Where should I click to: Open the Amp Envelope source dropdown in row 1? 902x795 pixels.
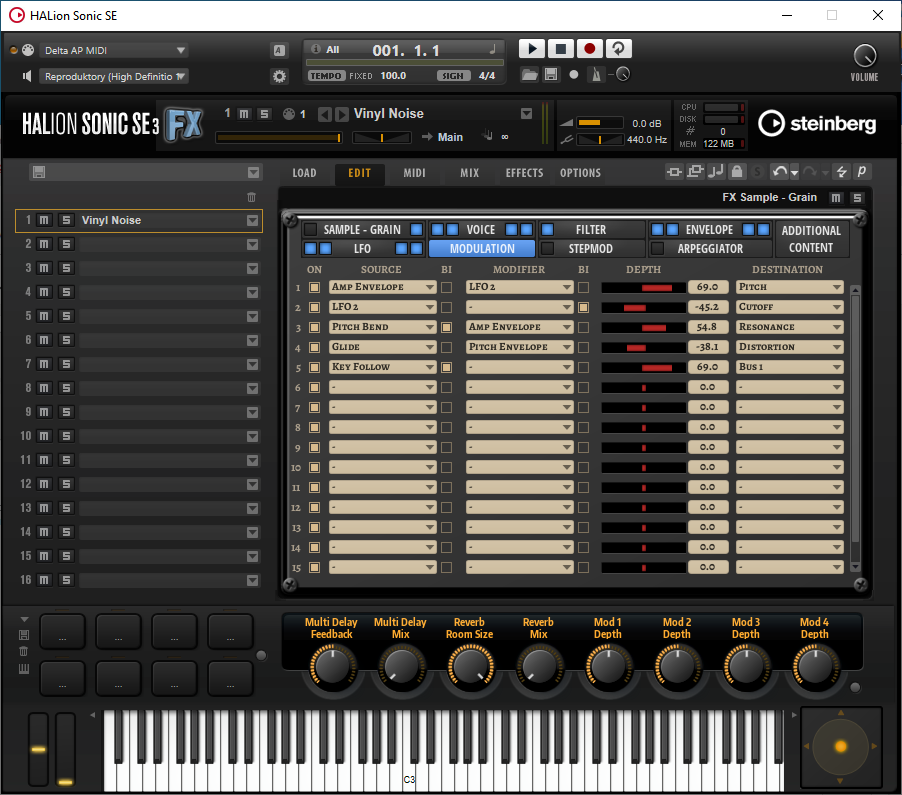click(383, 287)
